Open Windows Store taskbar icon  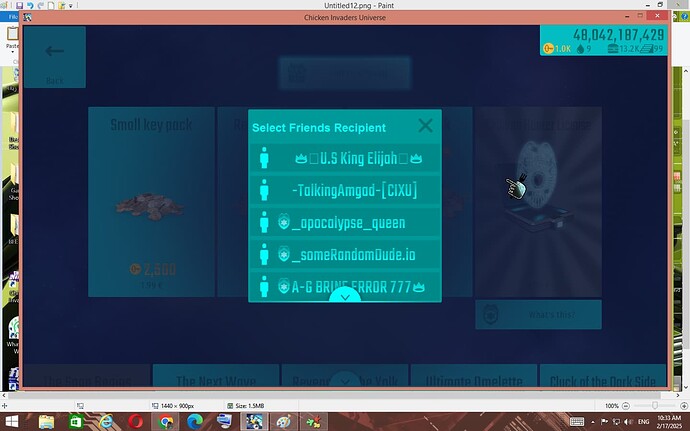click(76, 421)
